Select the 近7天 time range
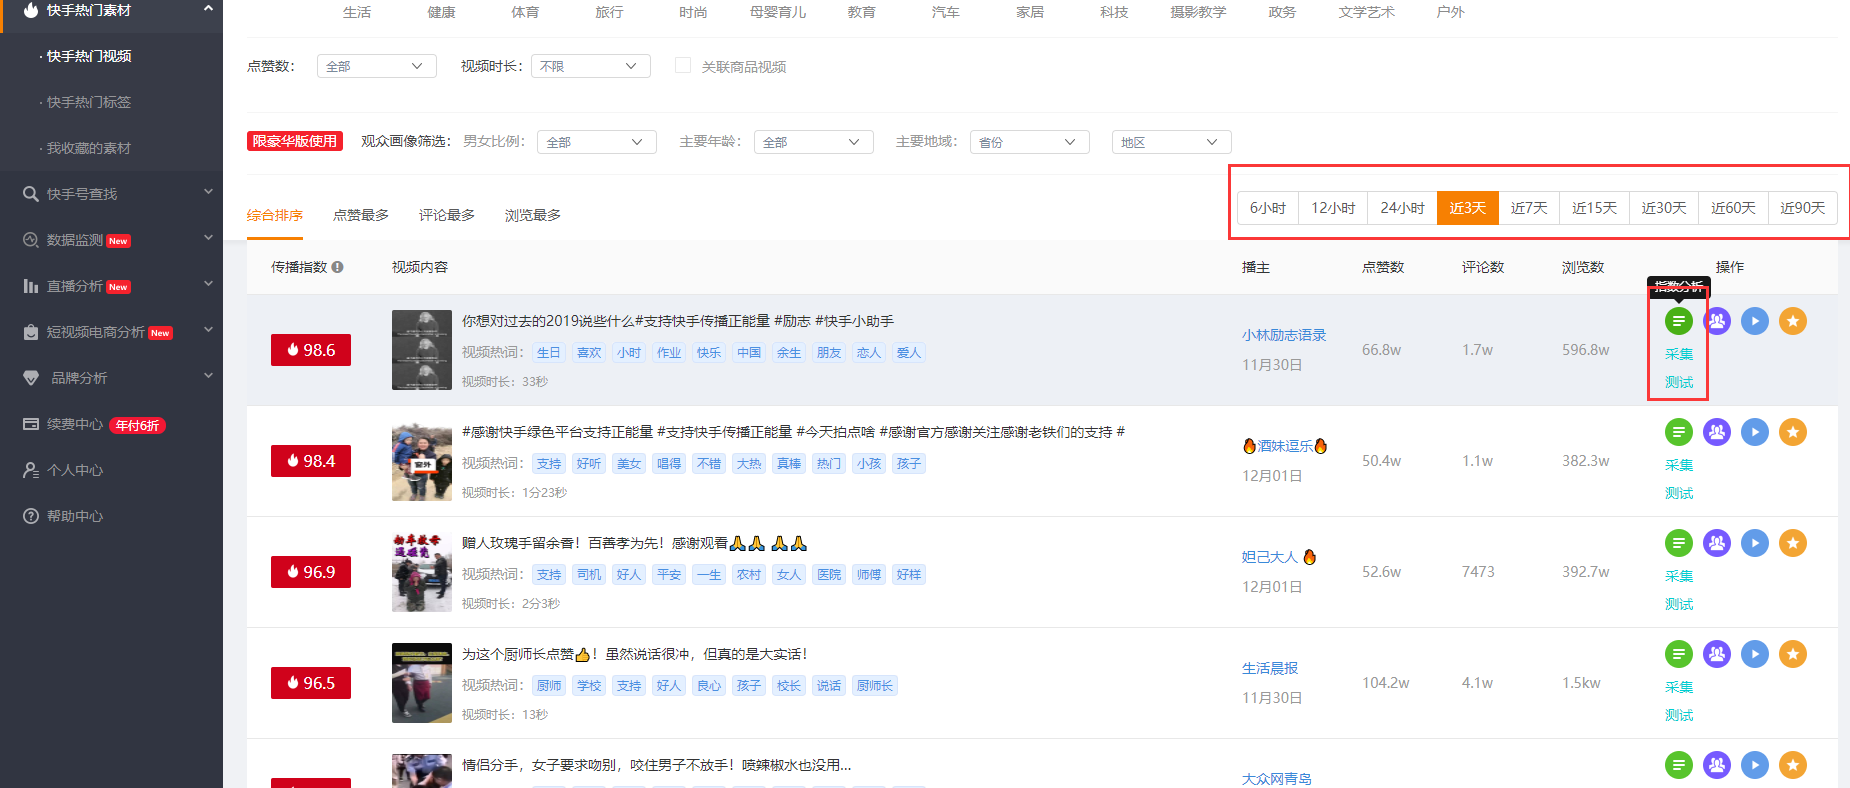The width and height of the screenshot is (1850, 788). click(1529, 208)
